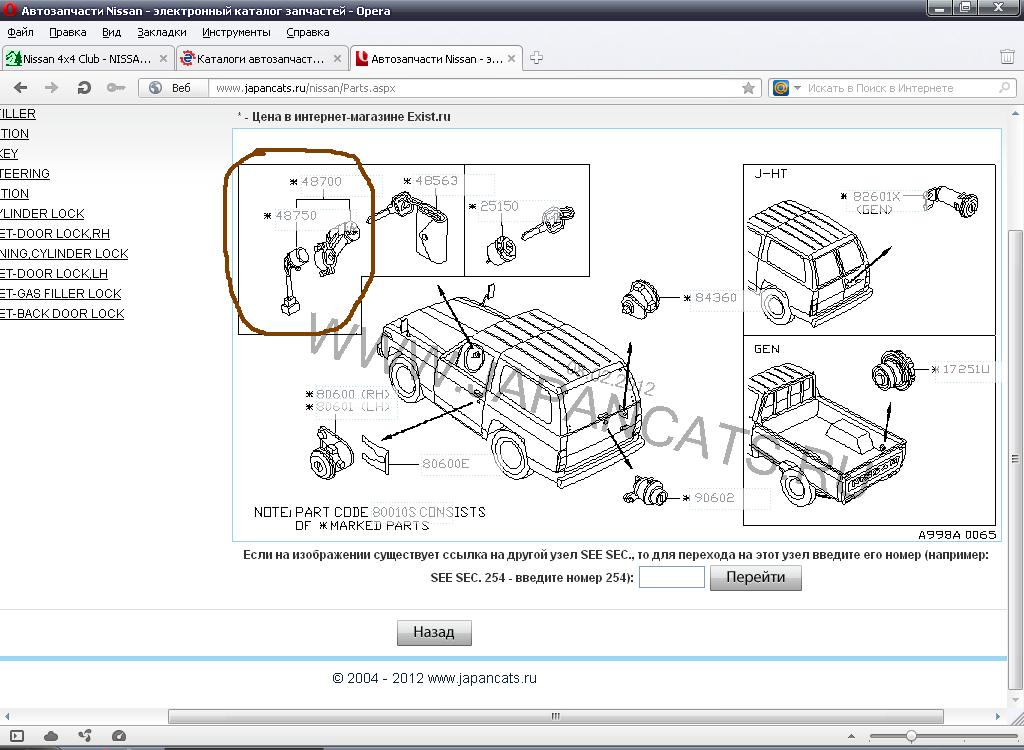
Task: Toggle the Opera Turbo gauge icon
Action: point(119,736)
